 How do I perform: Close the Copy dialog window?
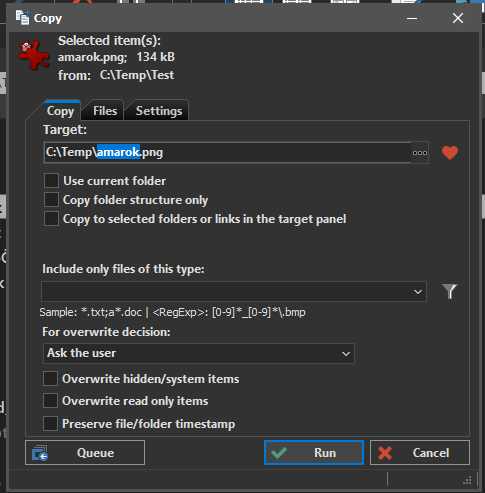(458, 18)
